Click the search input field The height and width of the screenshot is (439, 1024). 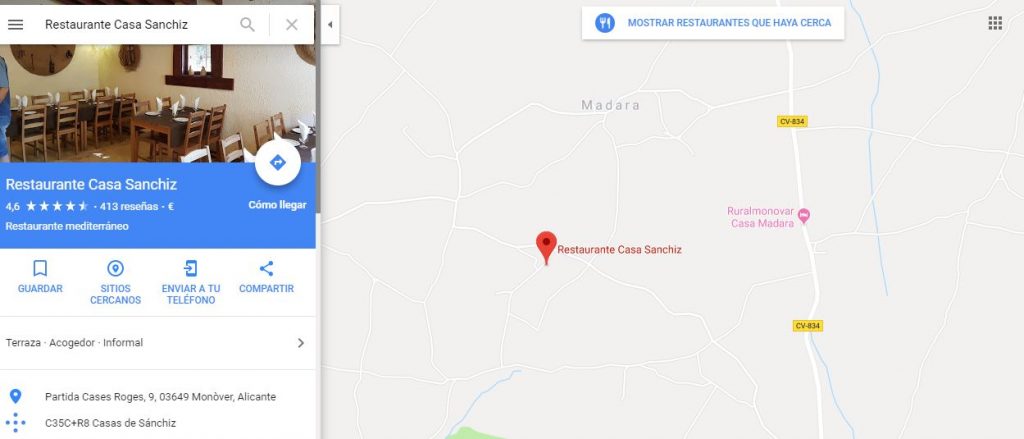pyautogui.click(x=137, y=25)
